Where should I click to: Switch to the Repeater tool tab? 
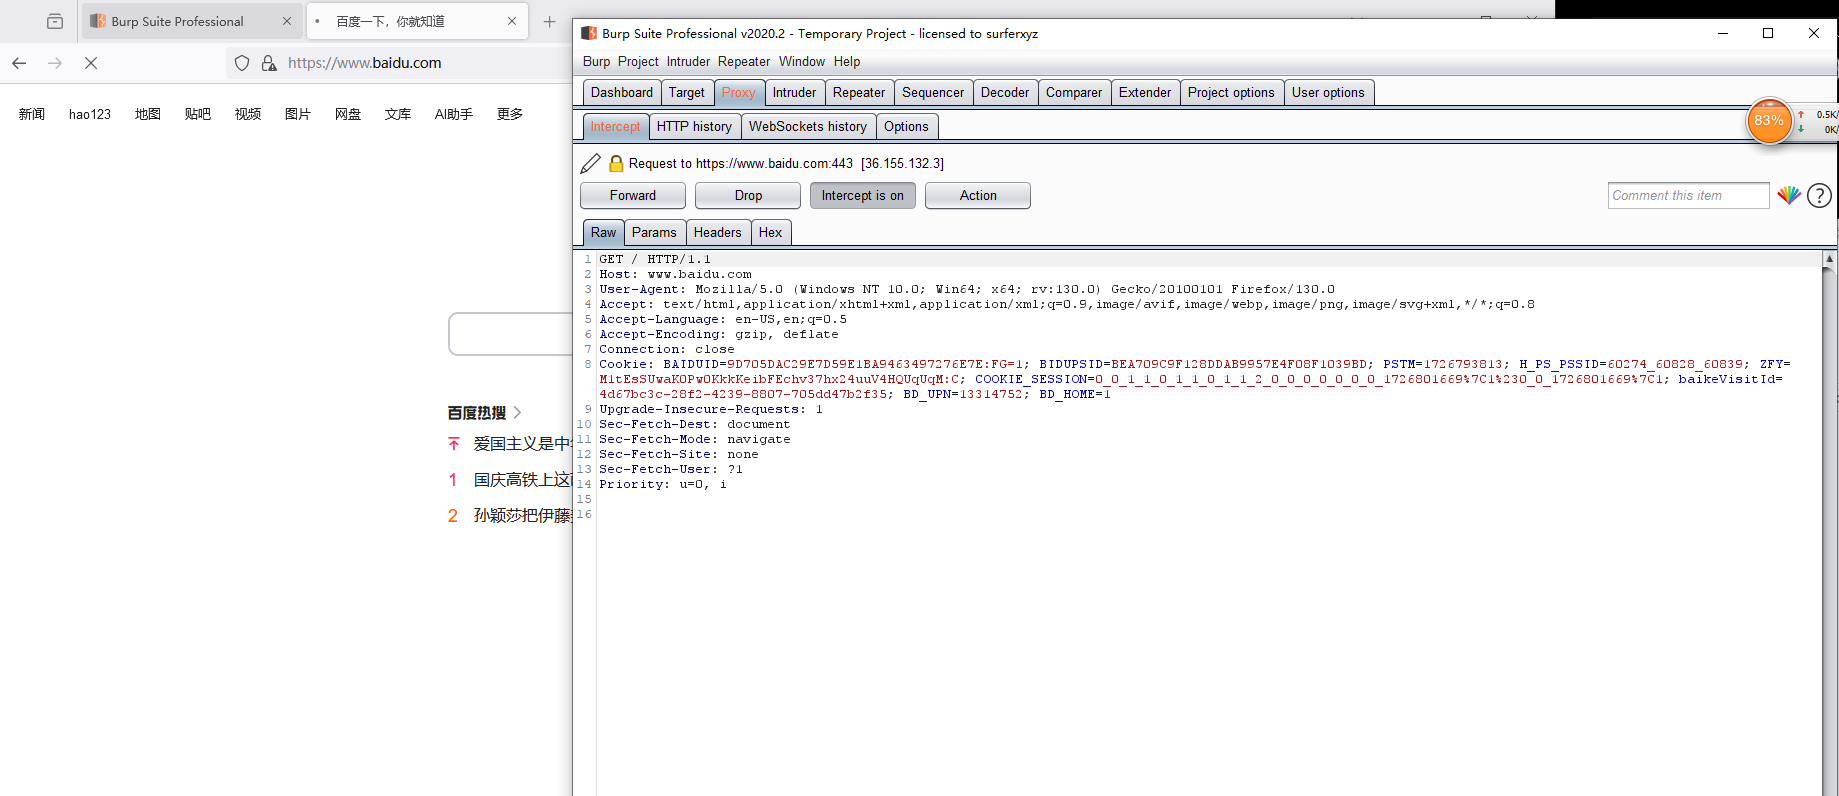tap(859, 92)
